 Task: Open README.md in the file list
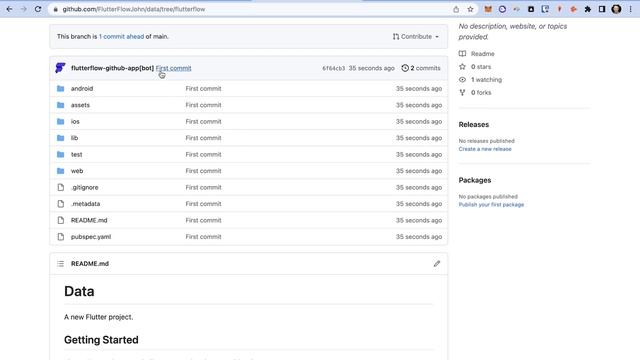[x=89, y=220]
